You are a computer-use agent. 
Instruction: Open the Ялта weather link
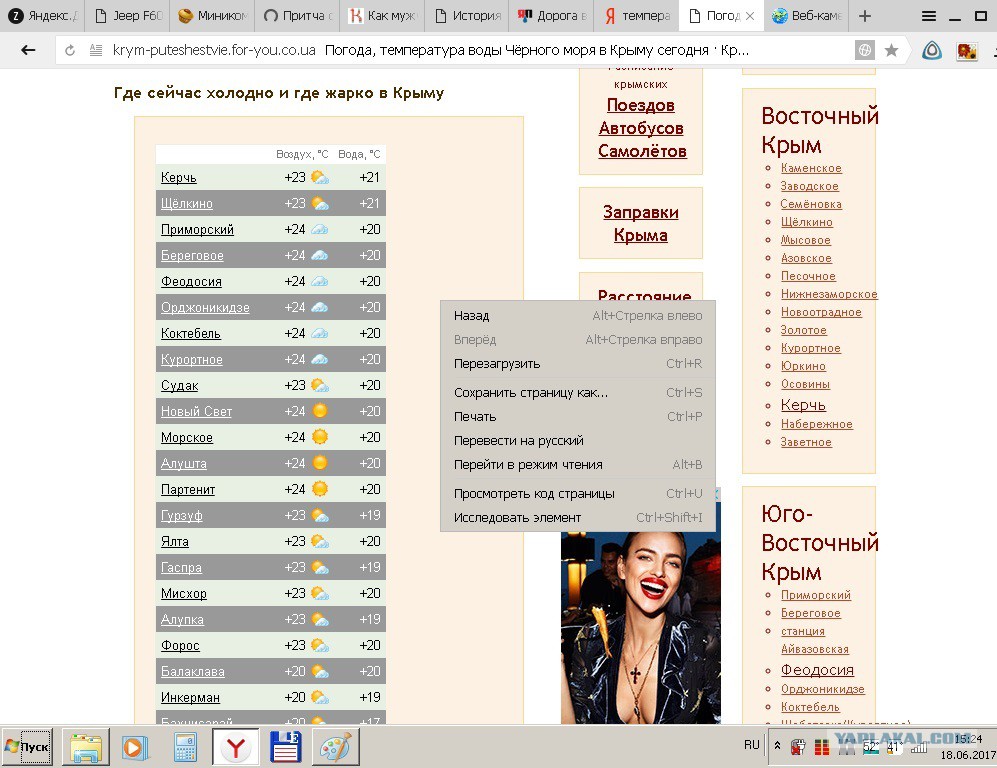pos(174,542)
